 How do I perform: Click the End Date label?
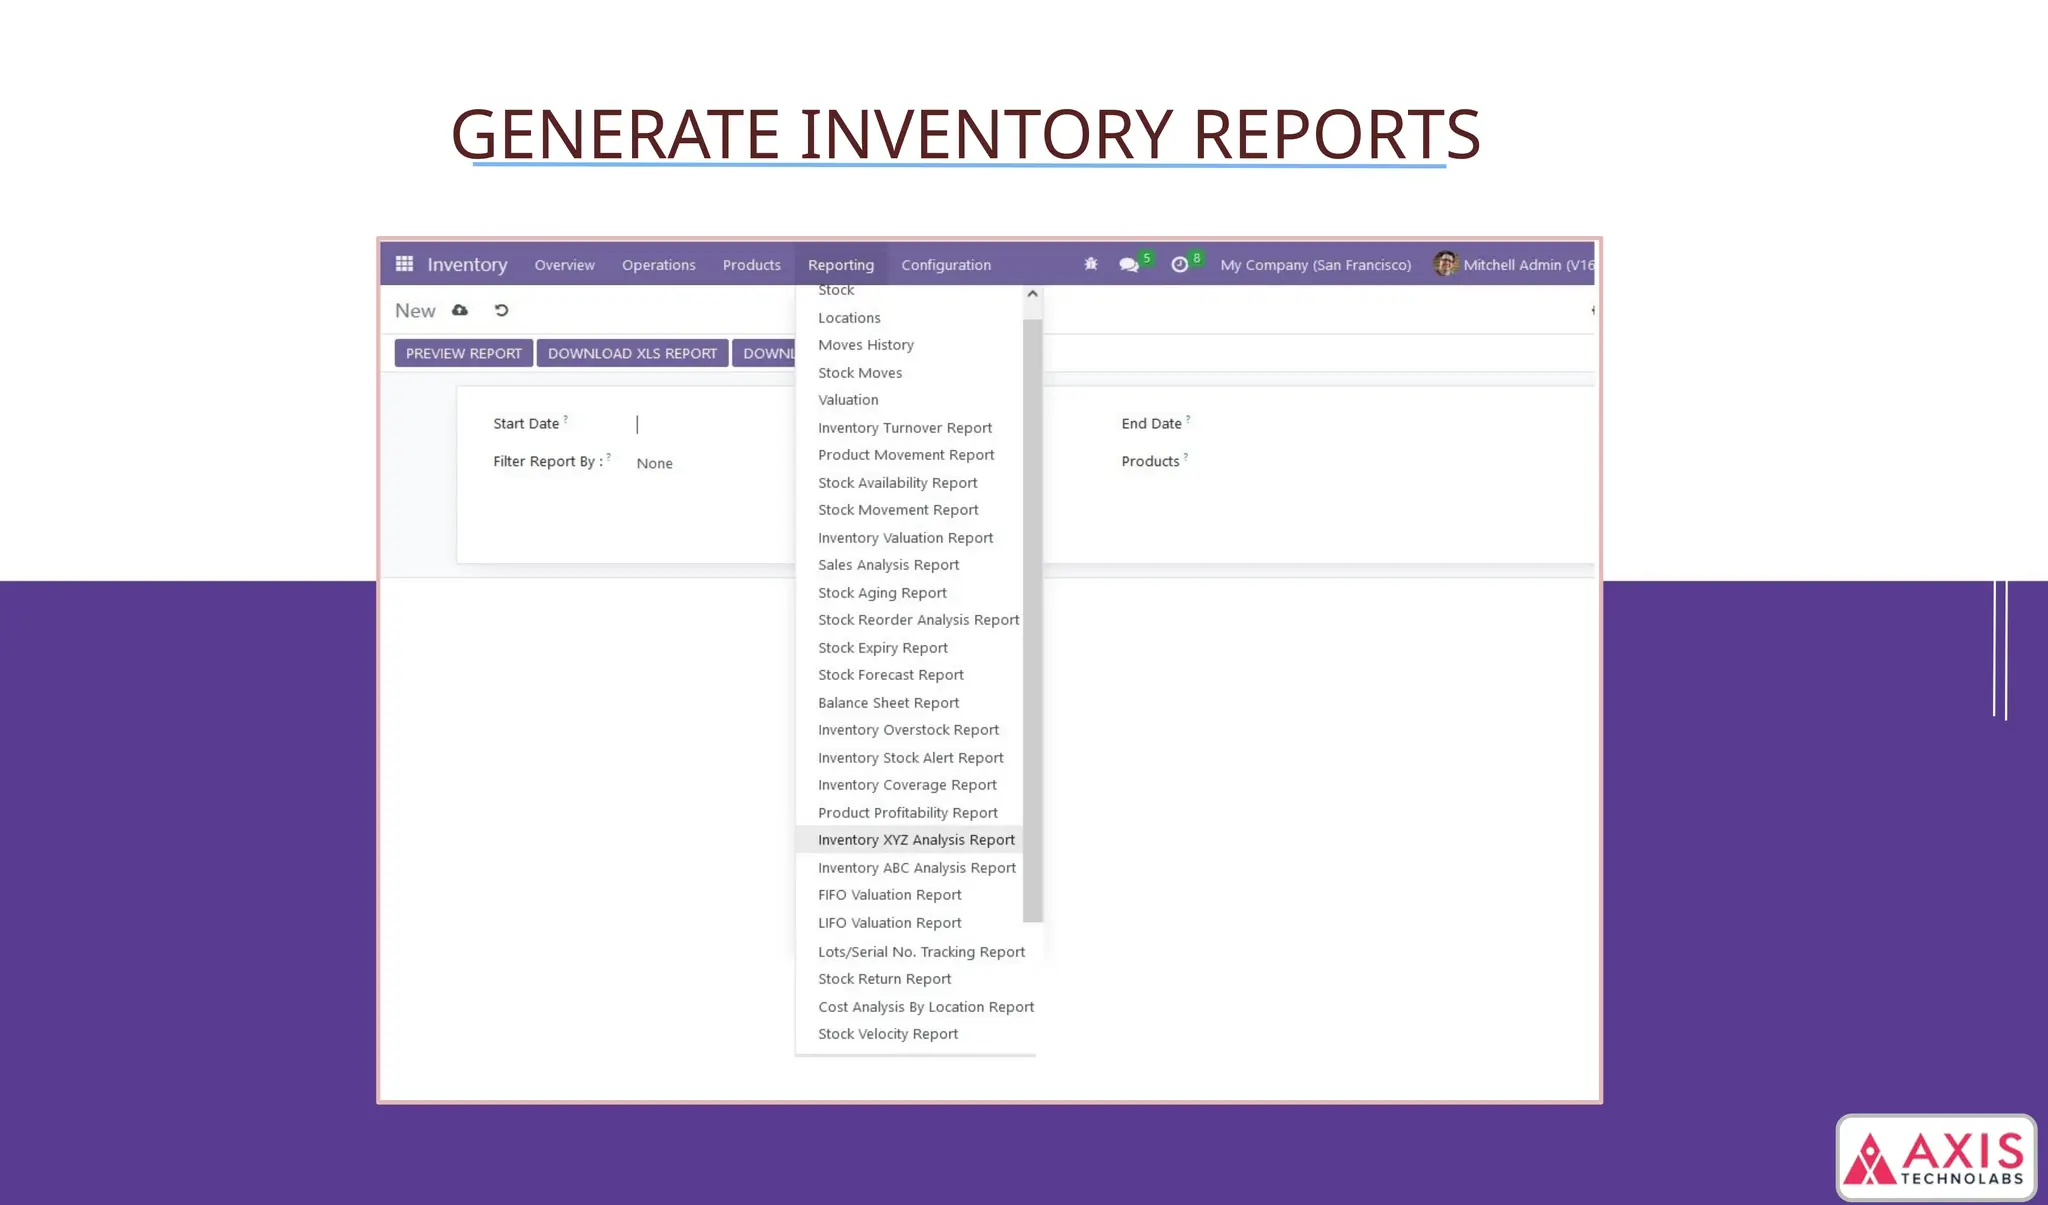pyautogui.click(x=1151, y=424)
